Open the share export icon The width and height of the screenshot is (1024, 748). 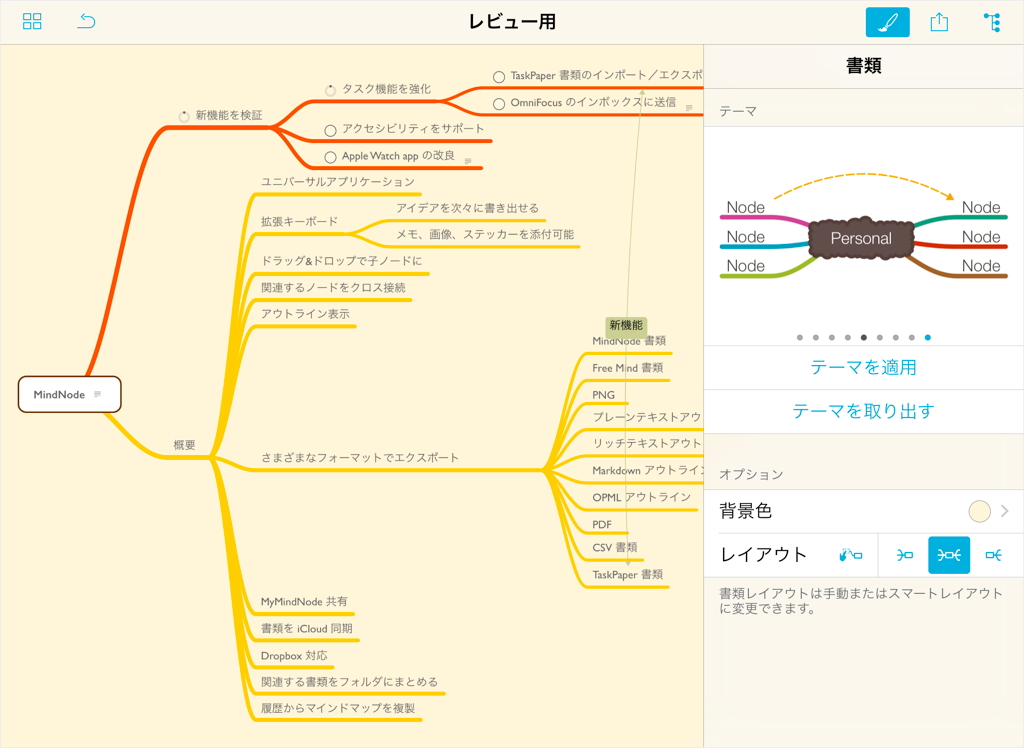click(x=939, y=22)
